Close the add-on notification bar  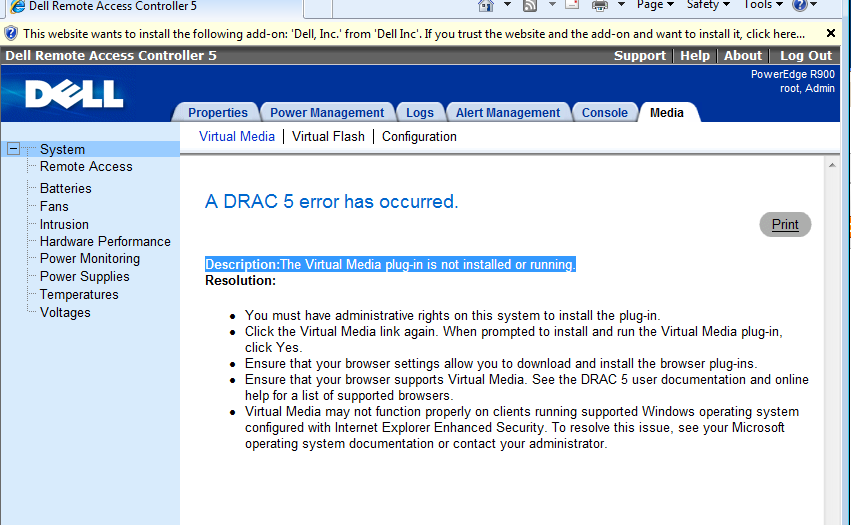(830, 33)
